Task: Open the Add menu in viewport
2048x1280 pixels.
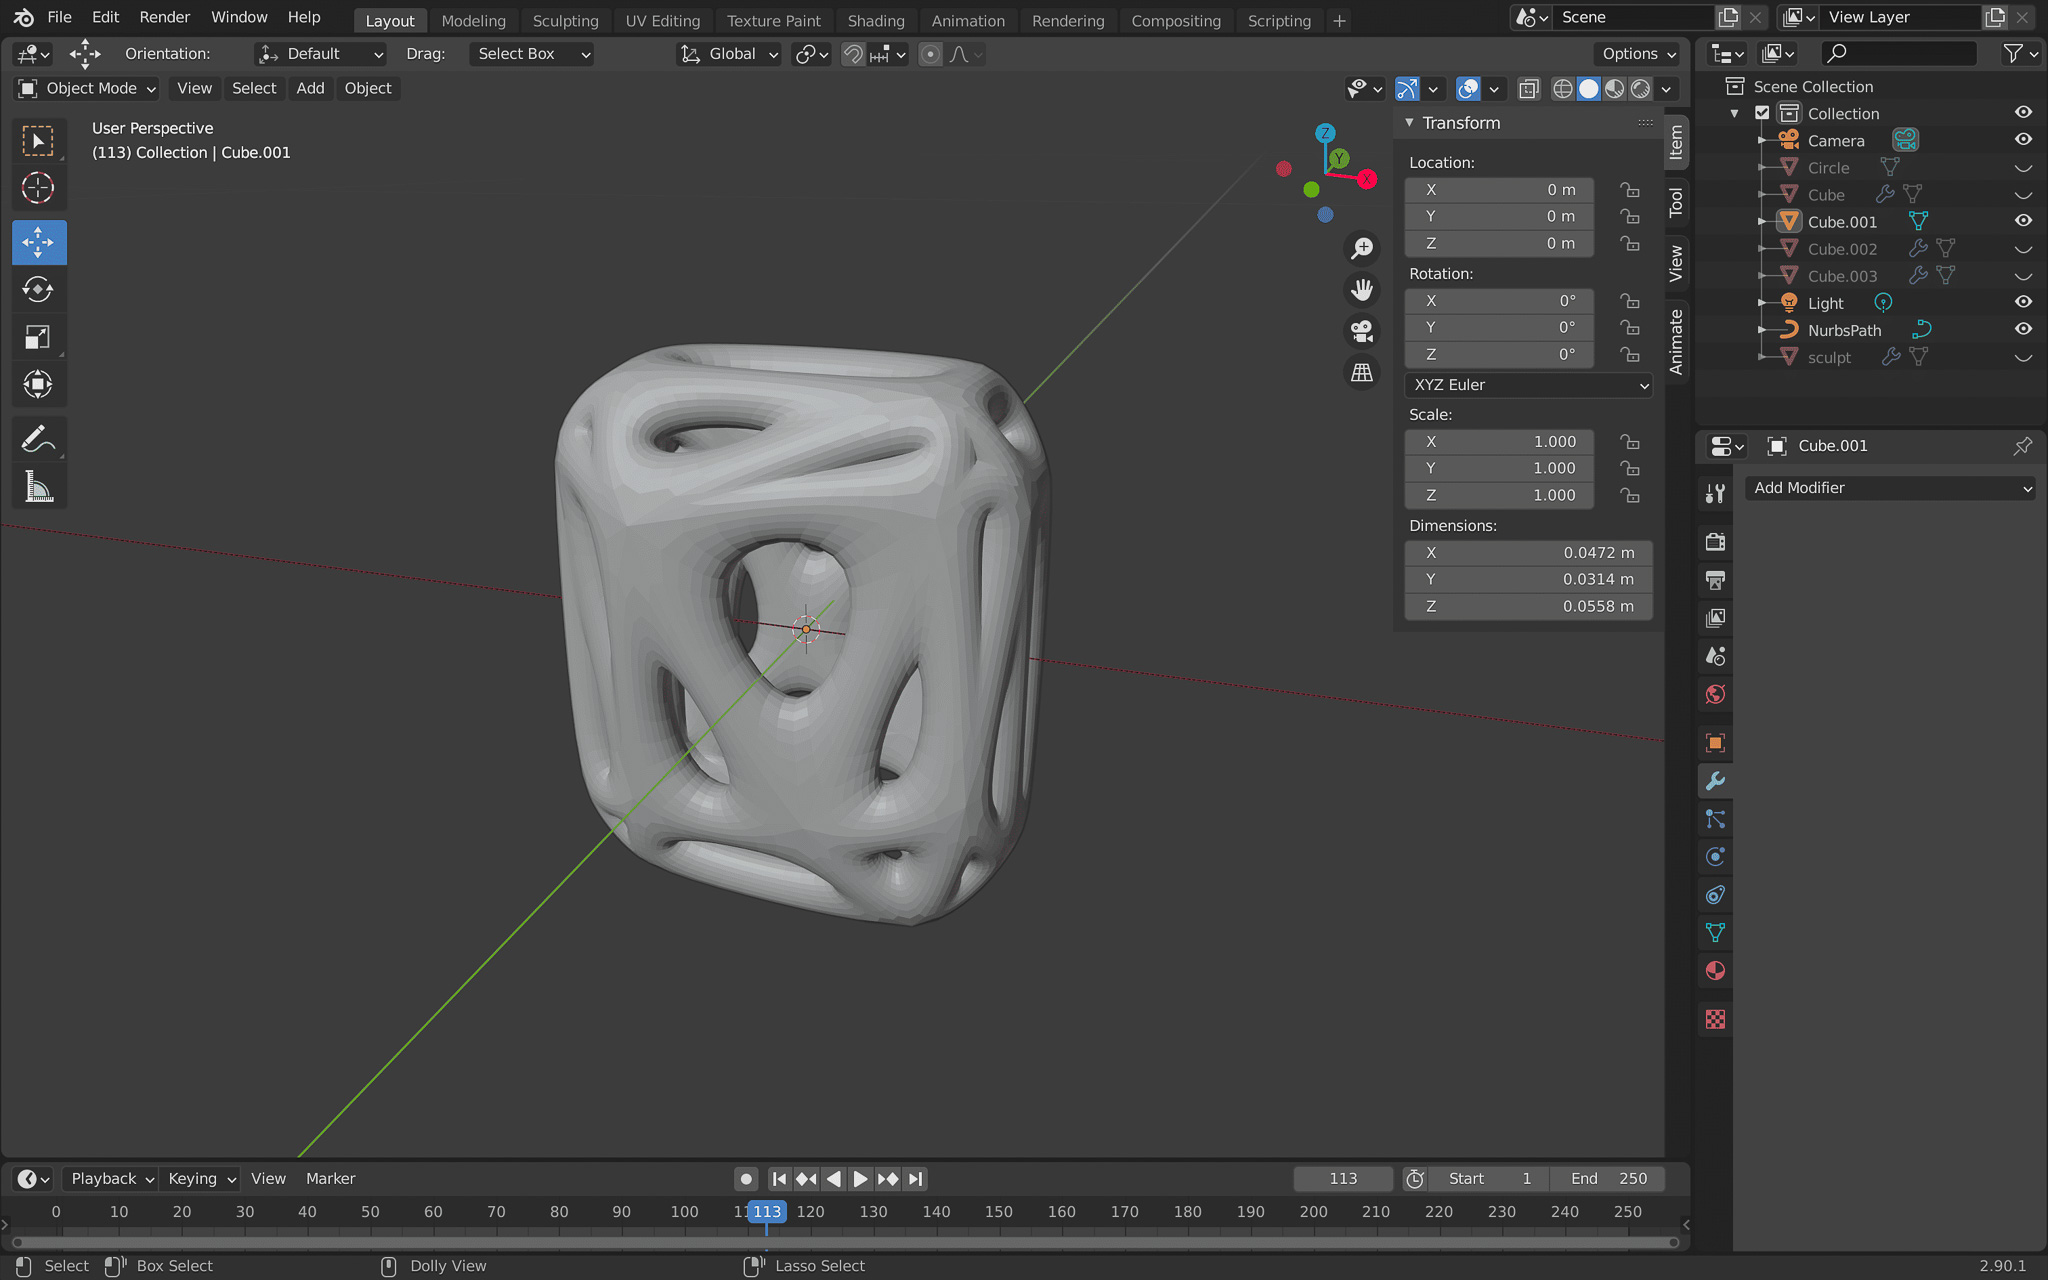Action: [x=310, y=88]
